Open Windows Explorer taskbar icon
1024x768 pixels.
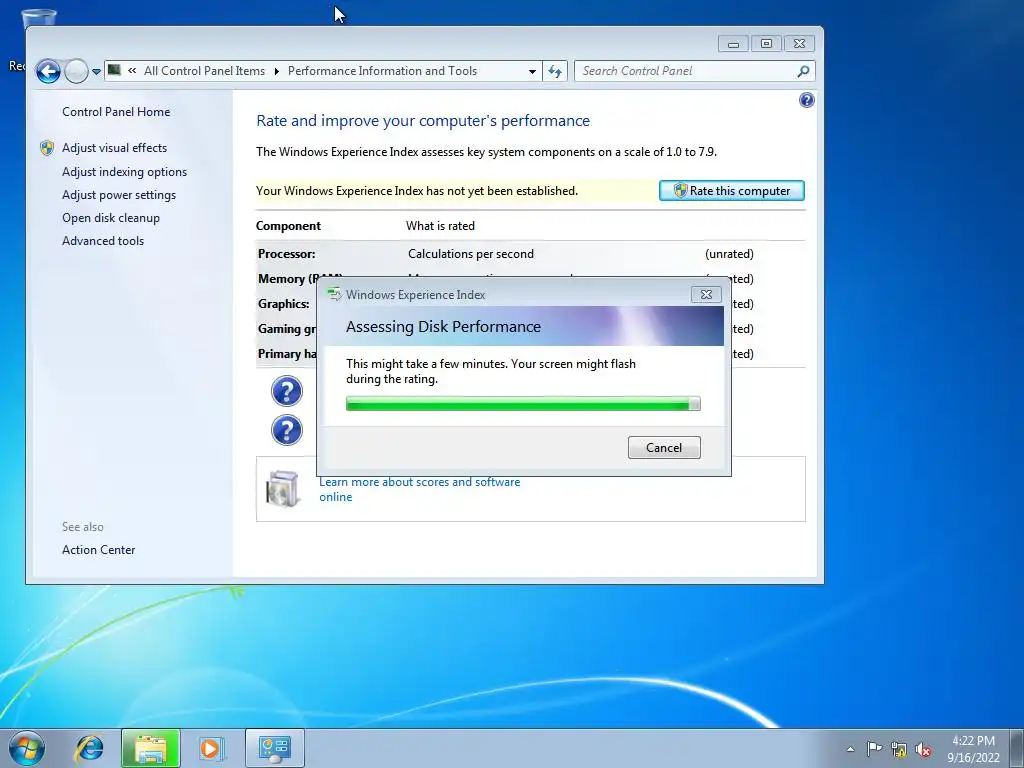click(150, 748)
